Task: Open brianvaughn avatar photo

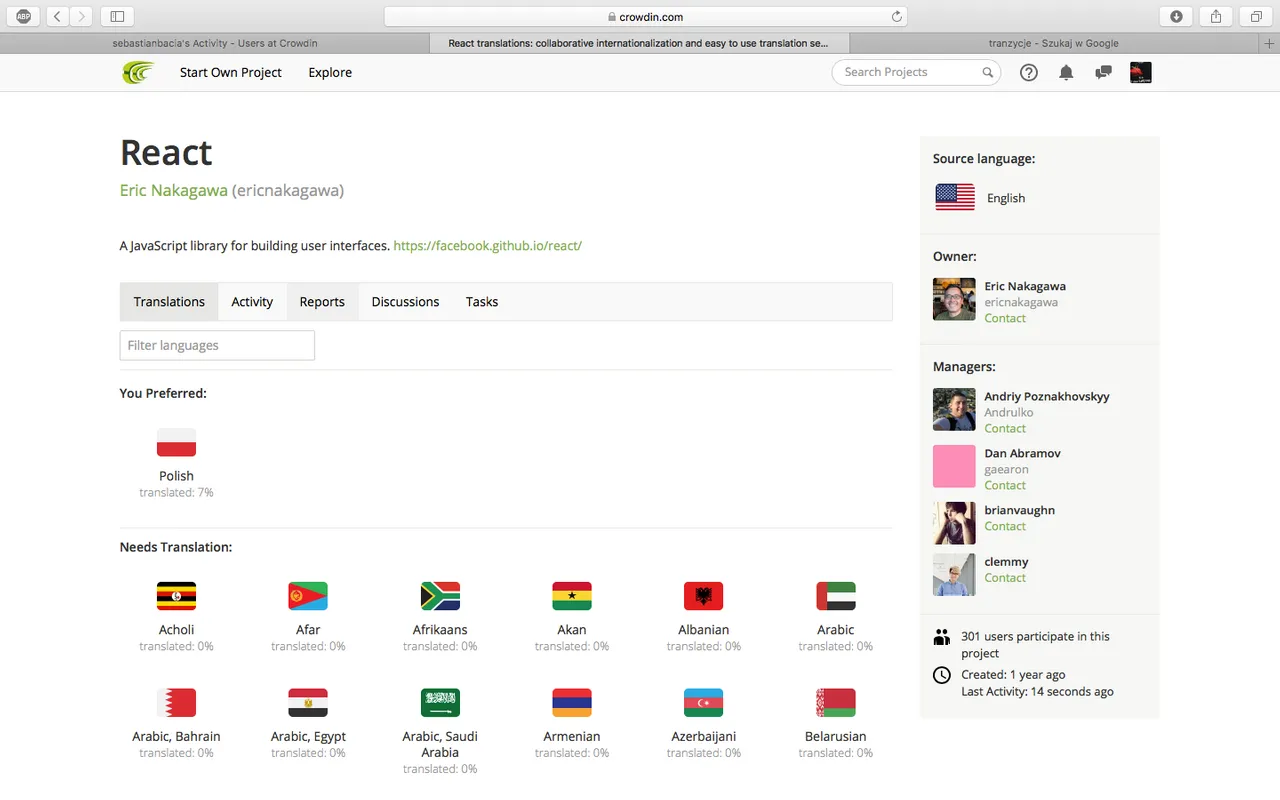Action: pyautogui.click(x=954, y=523)
